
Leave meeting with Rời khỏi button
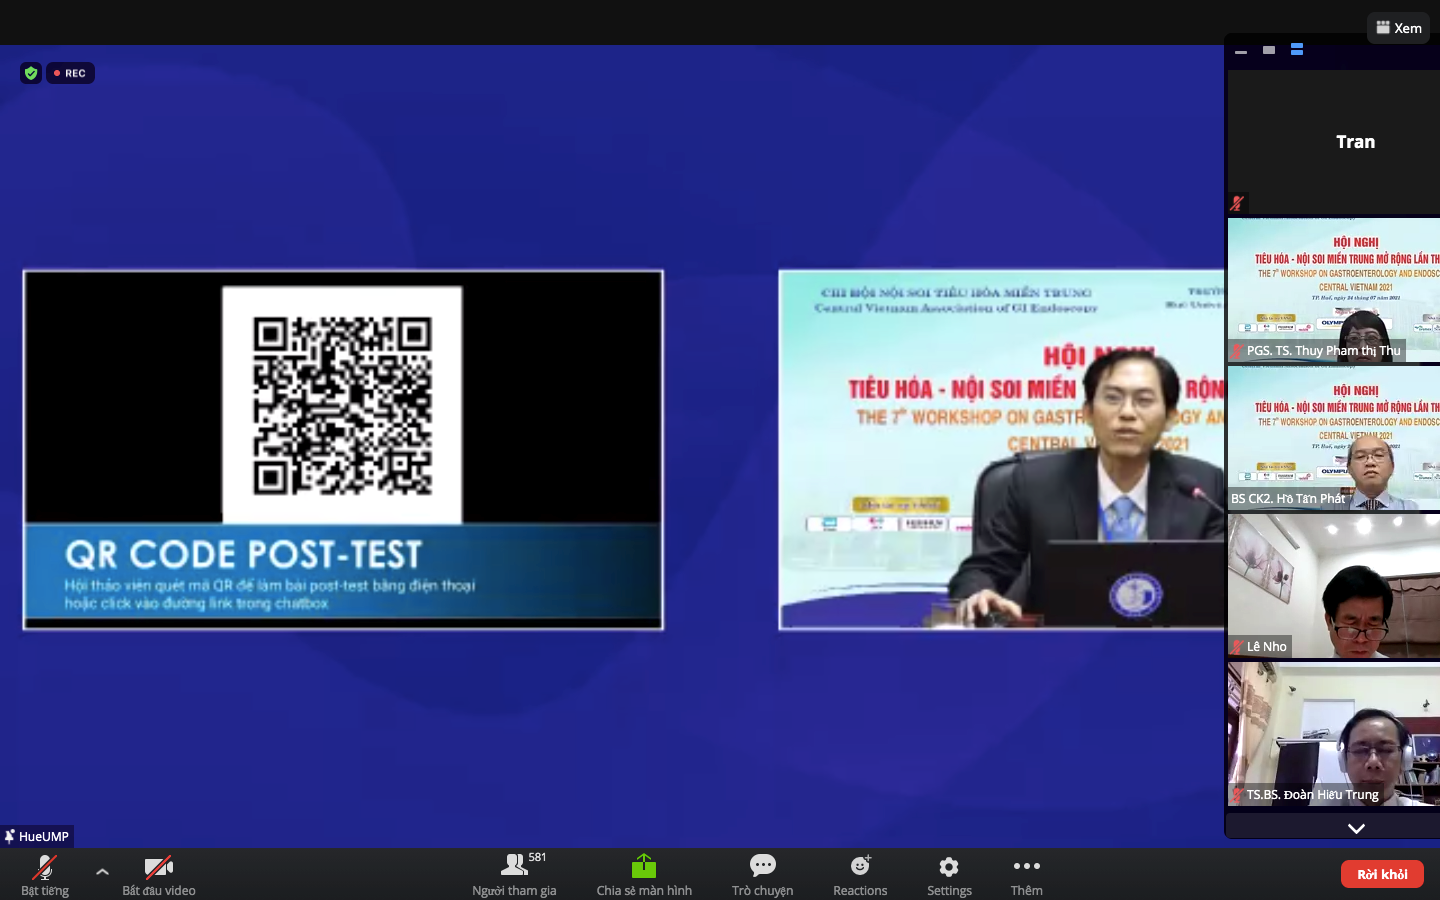point(1382,874)
